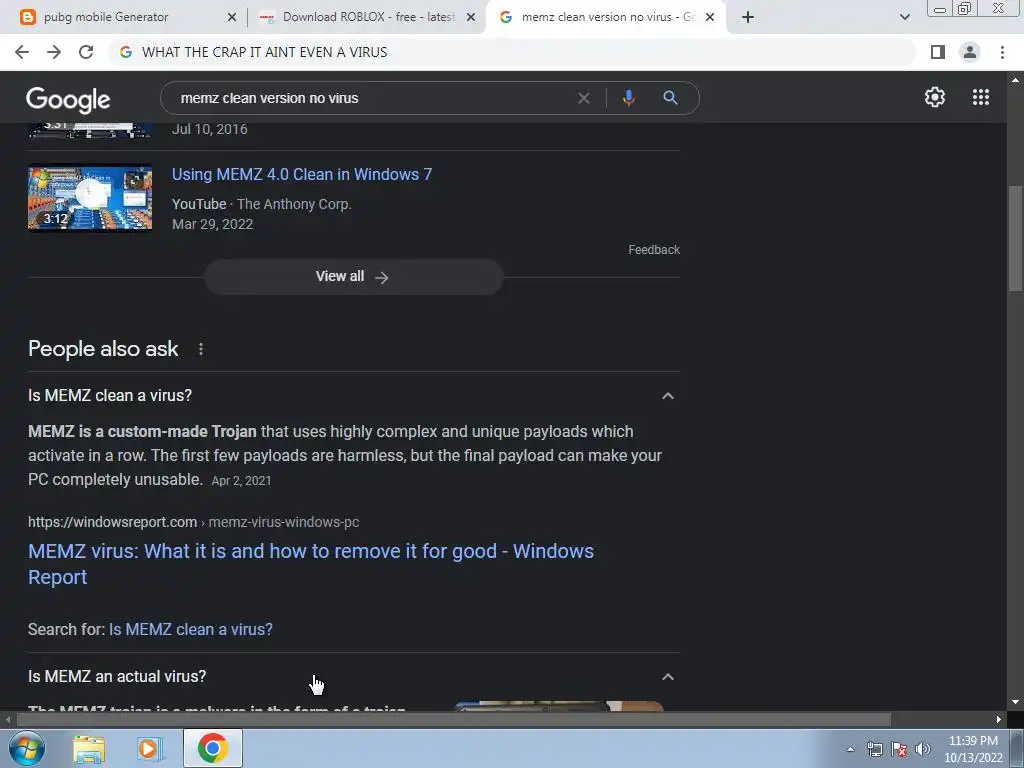1024x768 pixels.
Task: Start voice search with microphone
Action: coord(628,98)
